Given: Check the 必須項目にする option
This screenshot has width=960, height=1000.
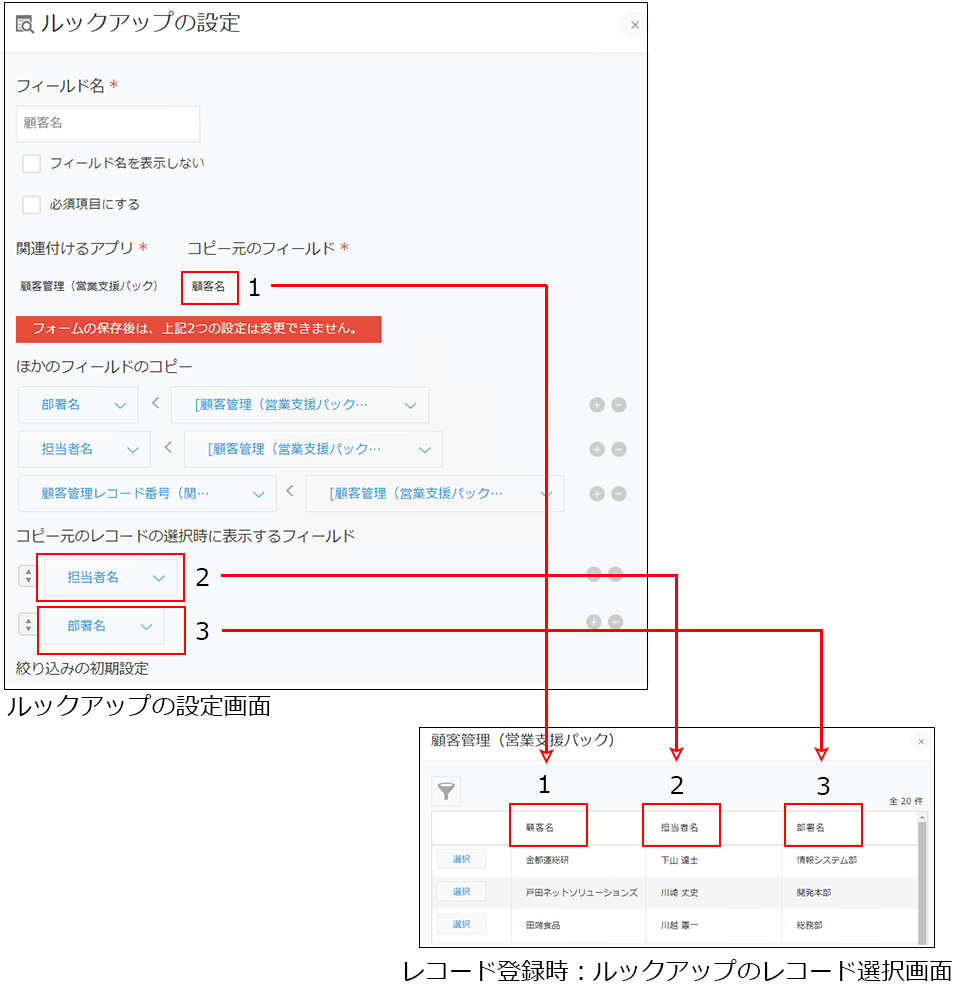Looking at the screenshot, I should (31, 205).
